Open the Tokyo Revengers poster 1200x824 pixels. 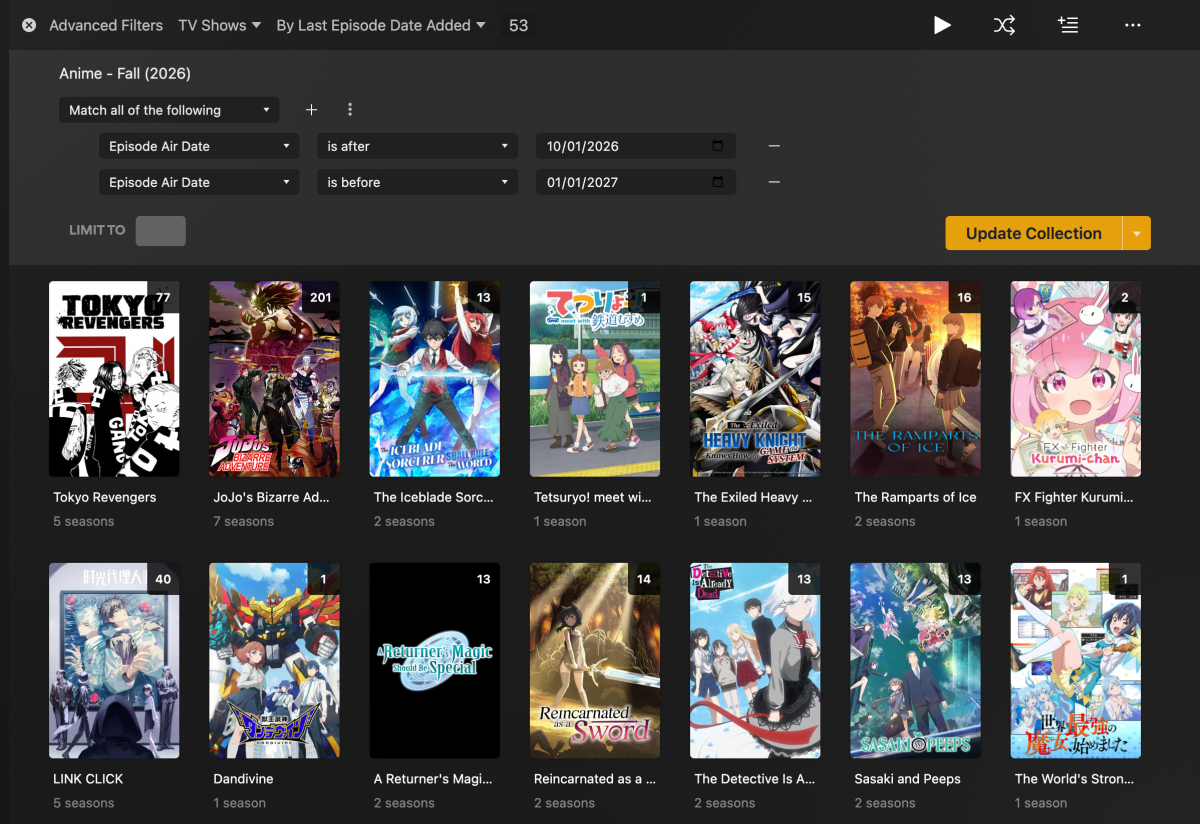[114, 379]
